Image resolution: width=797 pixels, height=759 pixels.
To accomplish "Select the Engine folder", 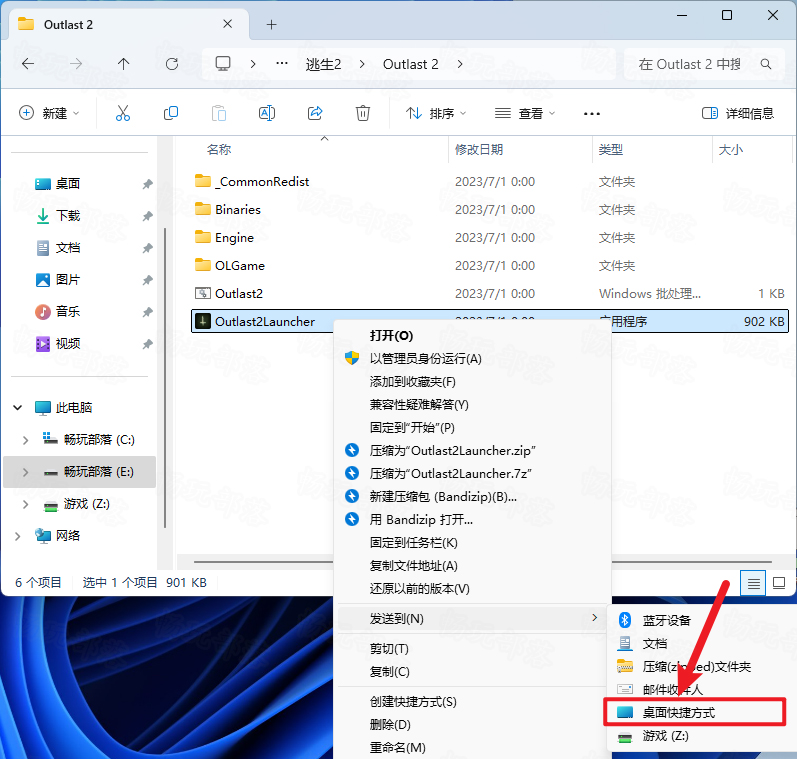I will tap(234, 237).
